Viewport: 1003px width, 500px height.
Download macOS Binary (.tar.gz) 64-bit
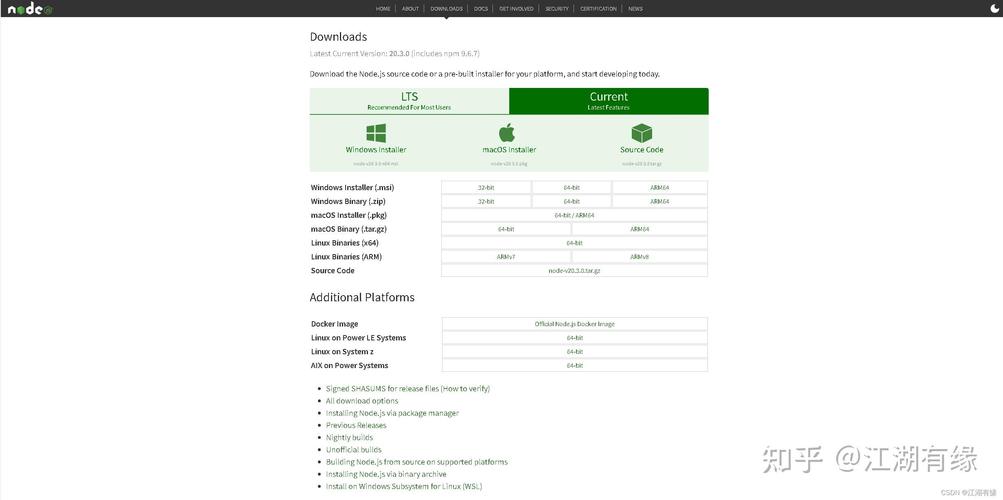point(506,229)
